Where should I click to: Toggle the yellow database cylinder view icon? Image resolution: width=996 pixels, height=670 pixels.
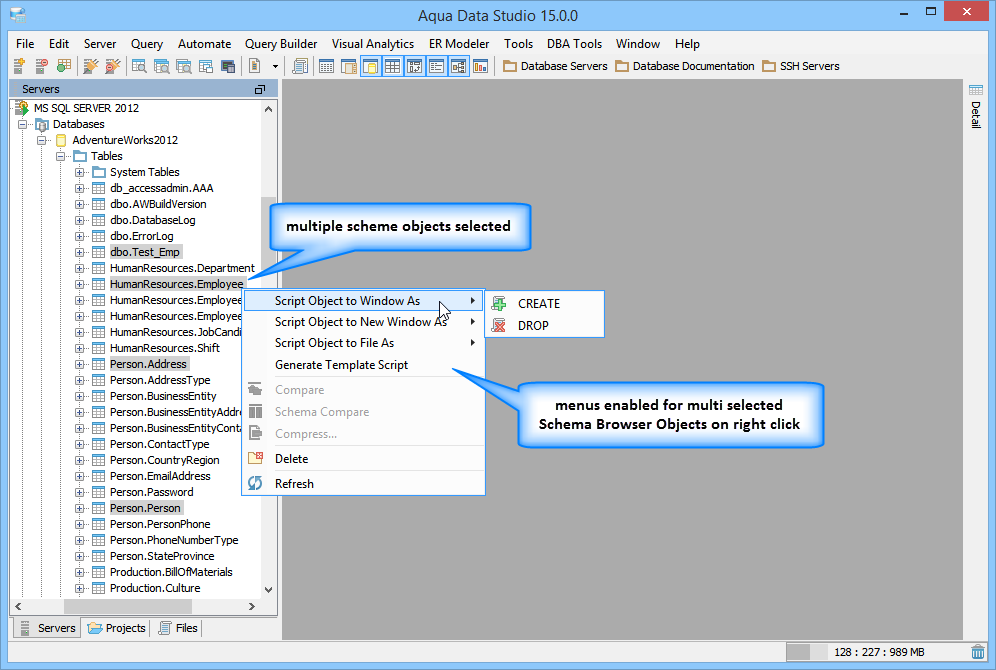pos(371,65)
